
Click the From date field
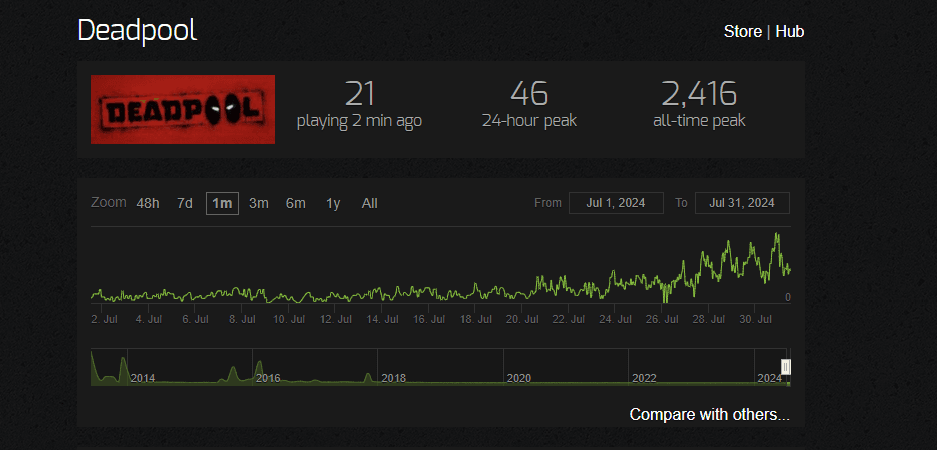pos(616,203)
